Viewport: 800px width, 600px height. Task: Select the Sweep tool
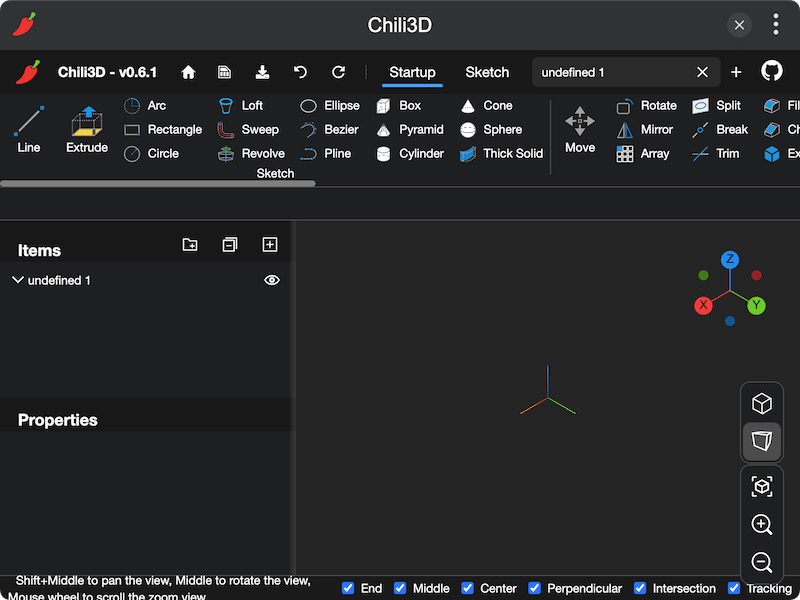[248, 130]
